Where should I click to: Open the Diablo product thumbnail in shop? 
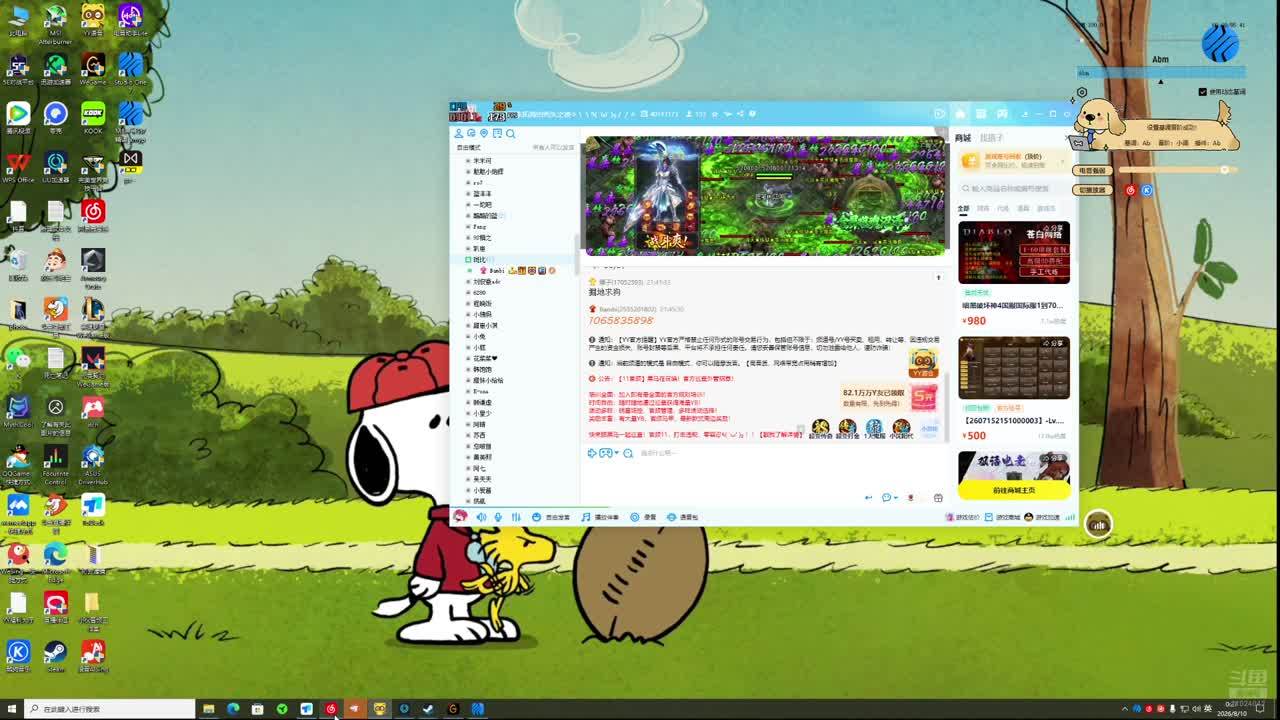(x=1014, y=253)
